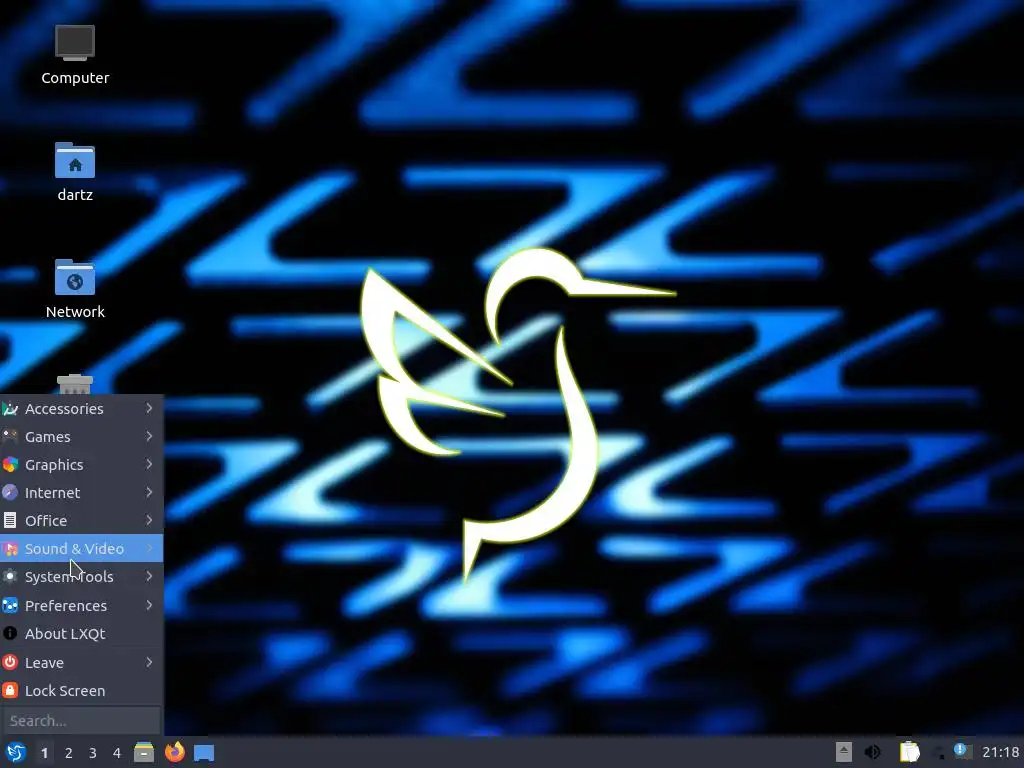Click the Lock Screen entry
1024x768 pixels.
click(82, 690)
